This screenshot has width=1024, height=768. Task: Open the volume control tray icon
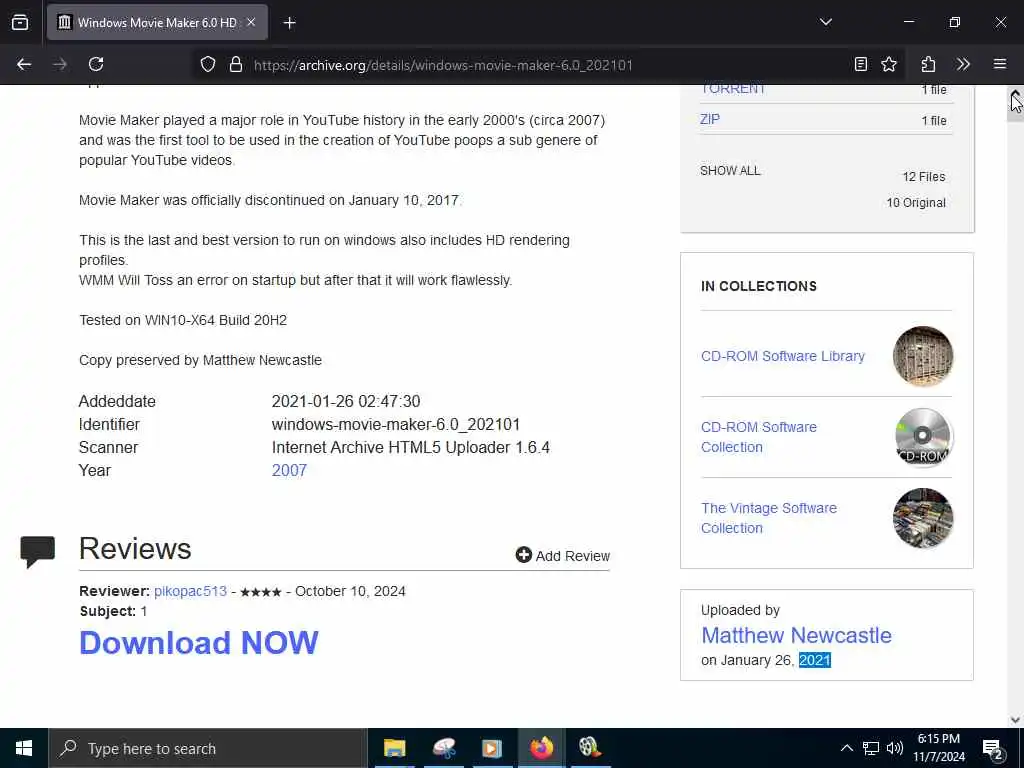(895, 748)
